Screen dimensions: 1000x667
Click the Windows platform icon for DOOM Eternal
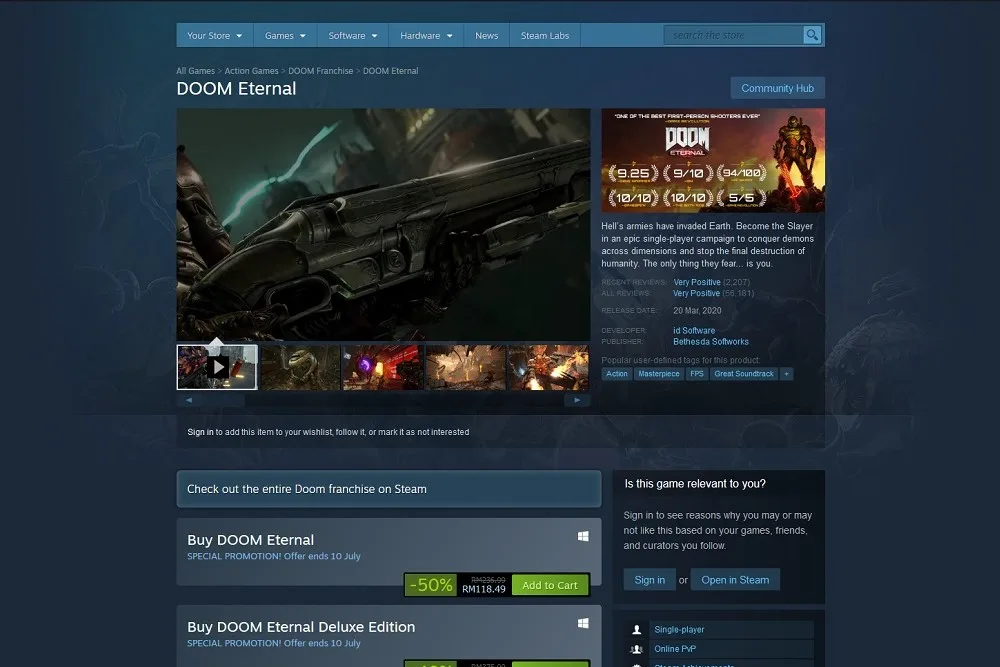pyautogui.click(x=583, y=536)
